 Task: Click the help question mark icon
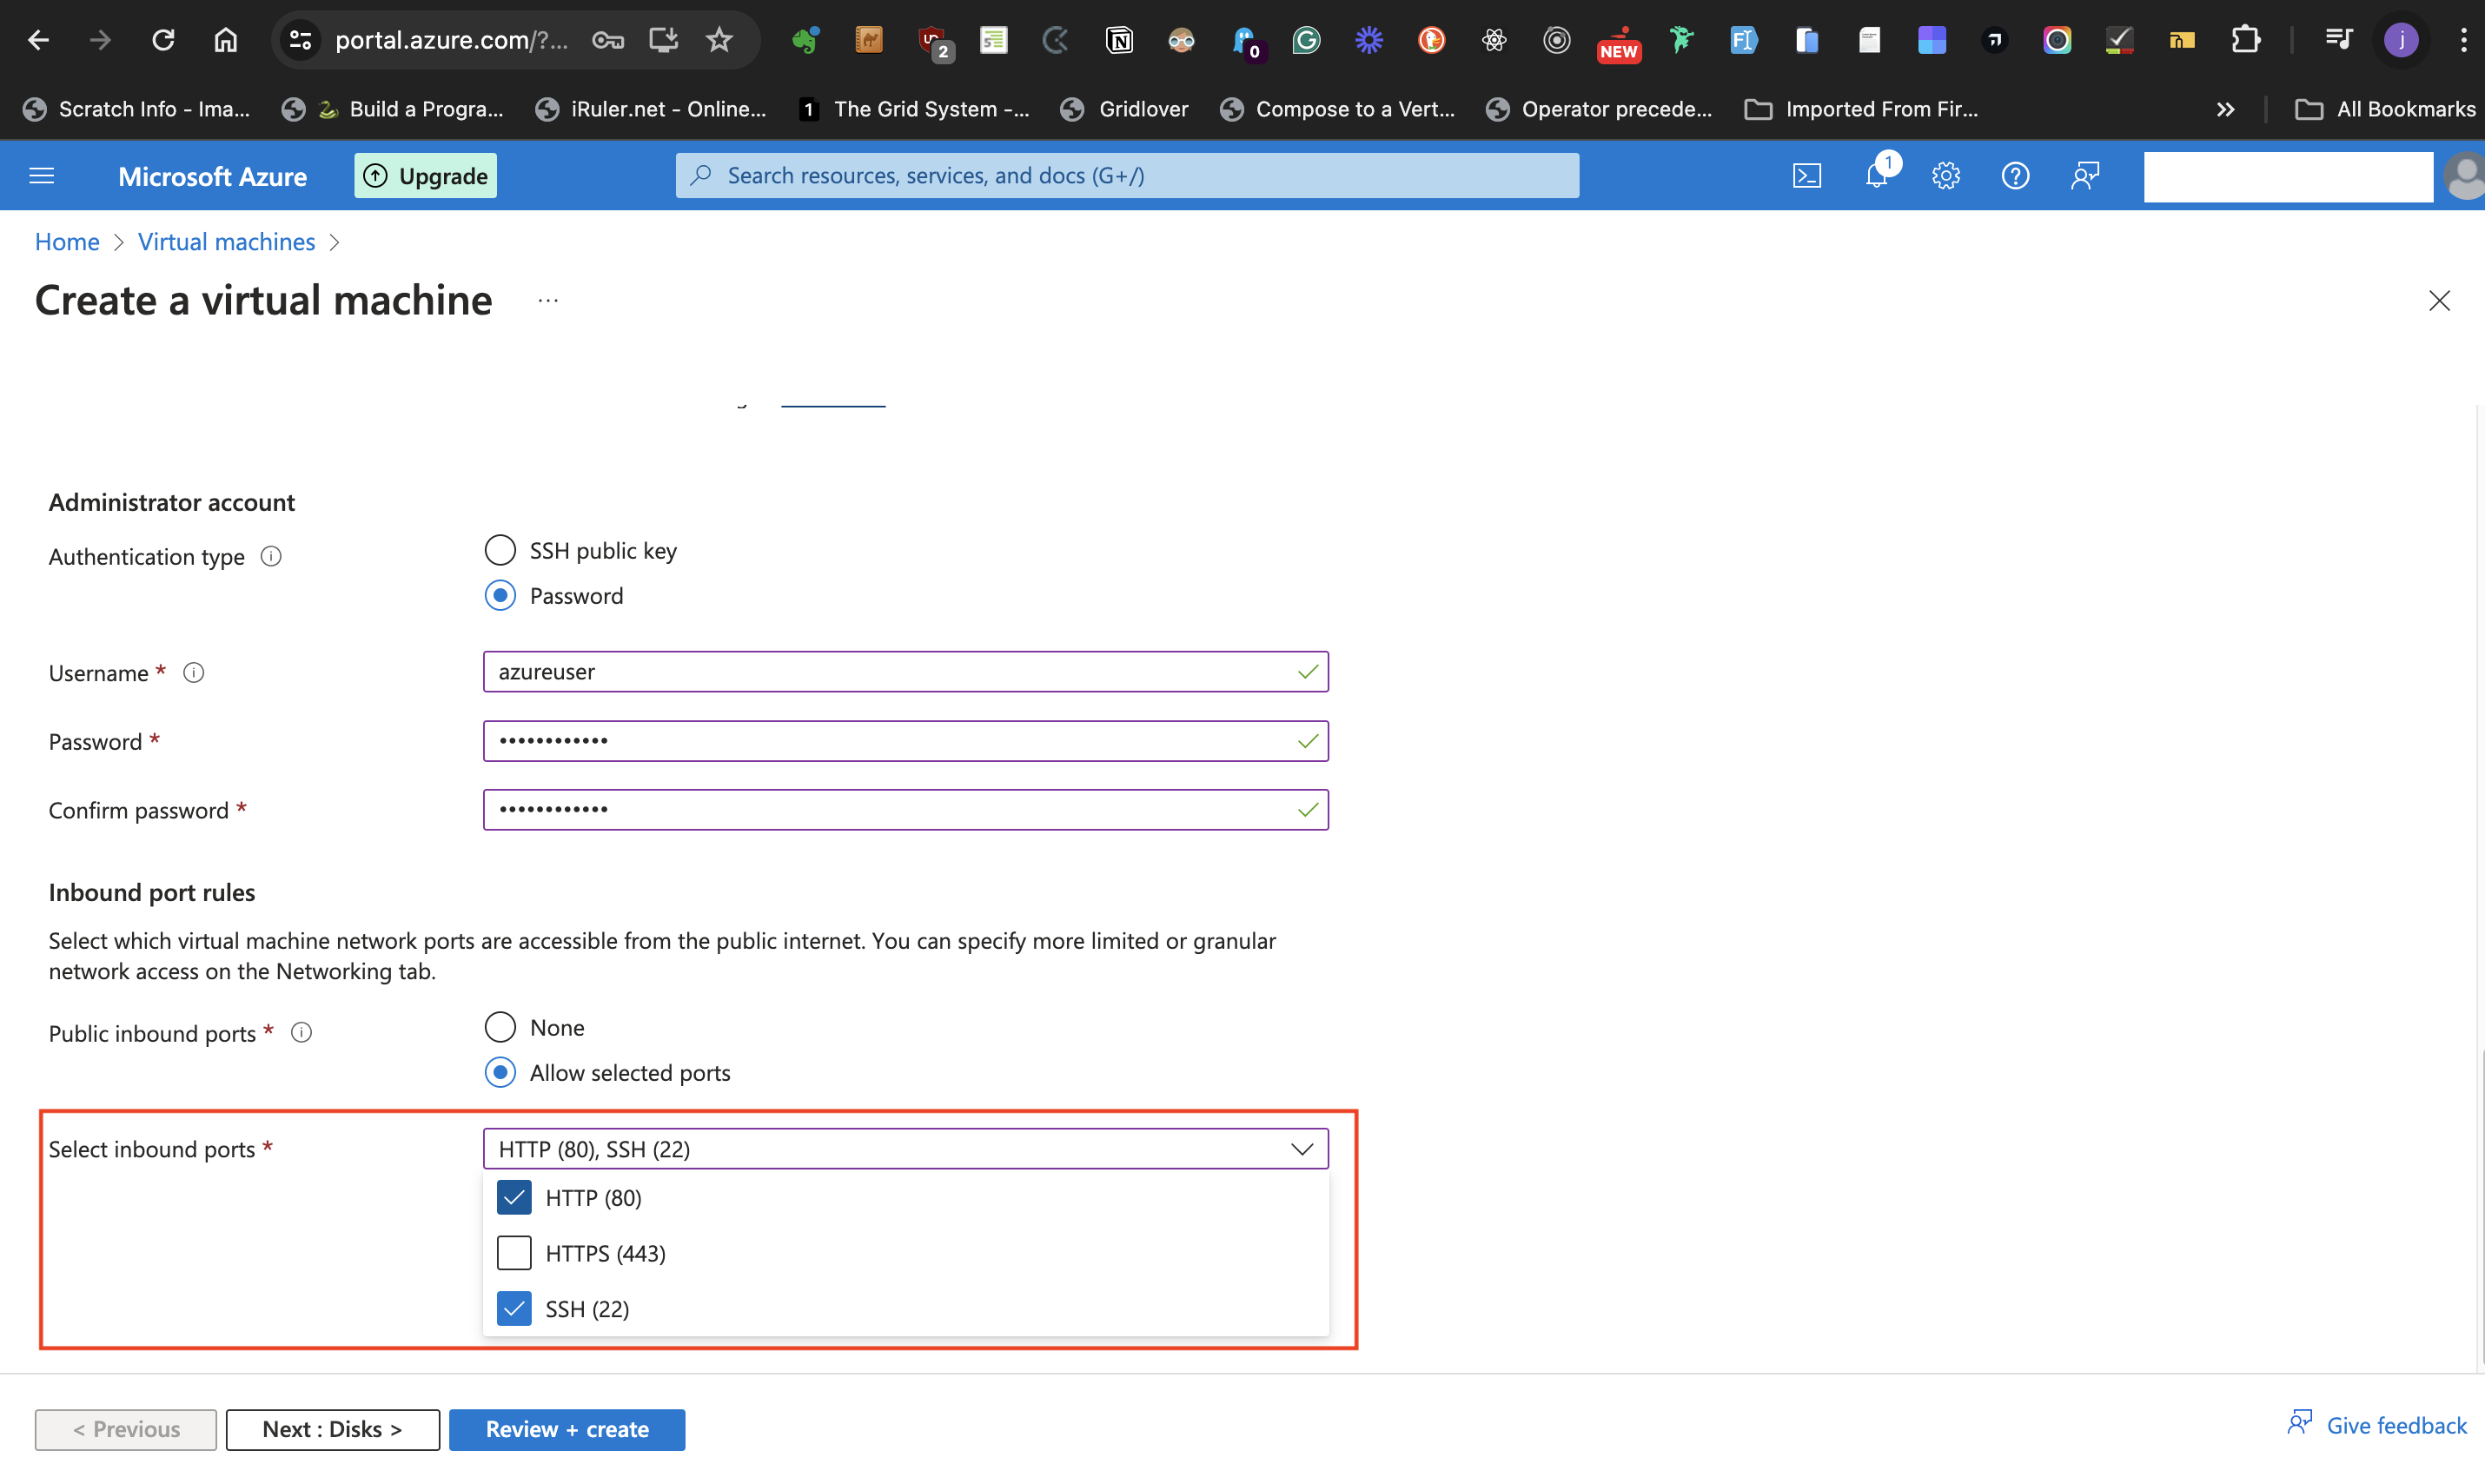coord(2014,176)
